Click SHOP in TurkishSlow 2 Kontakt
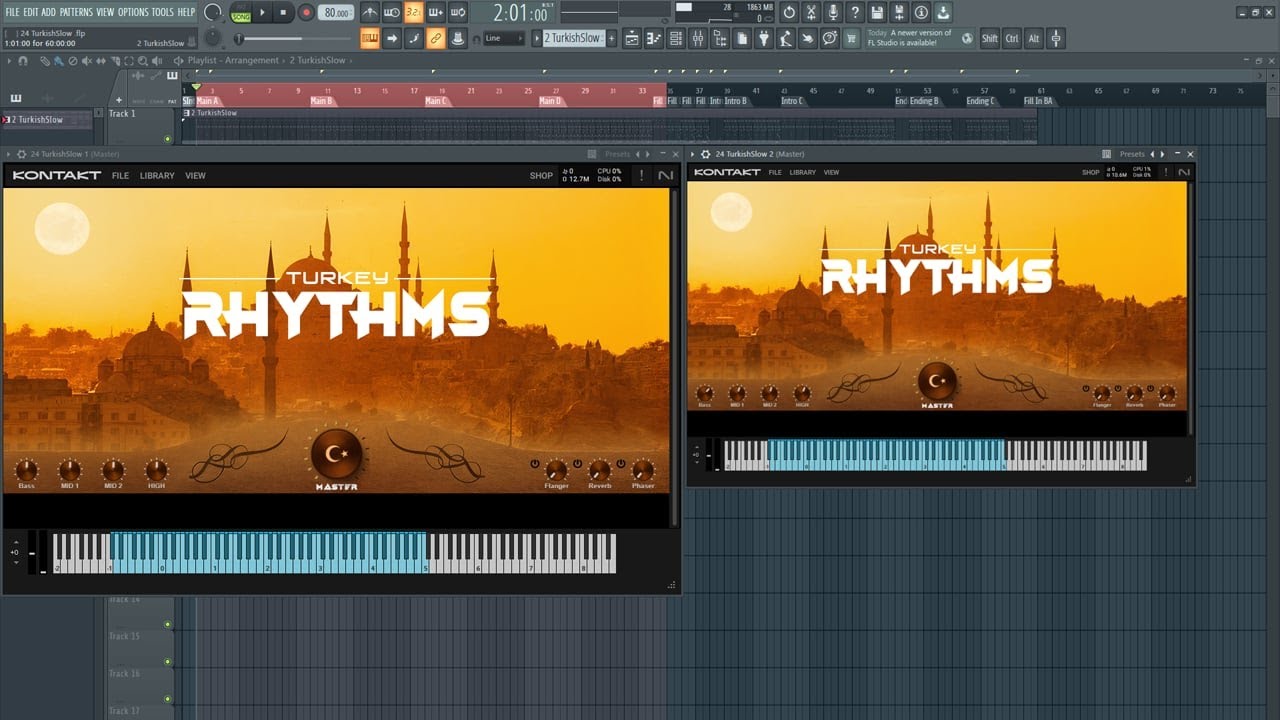 coord(1090,172)
